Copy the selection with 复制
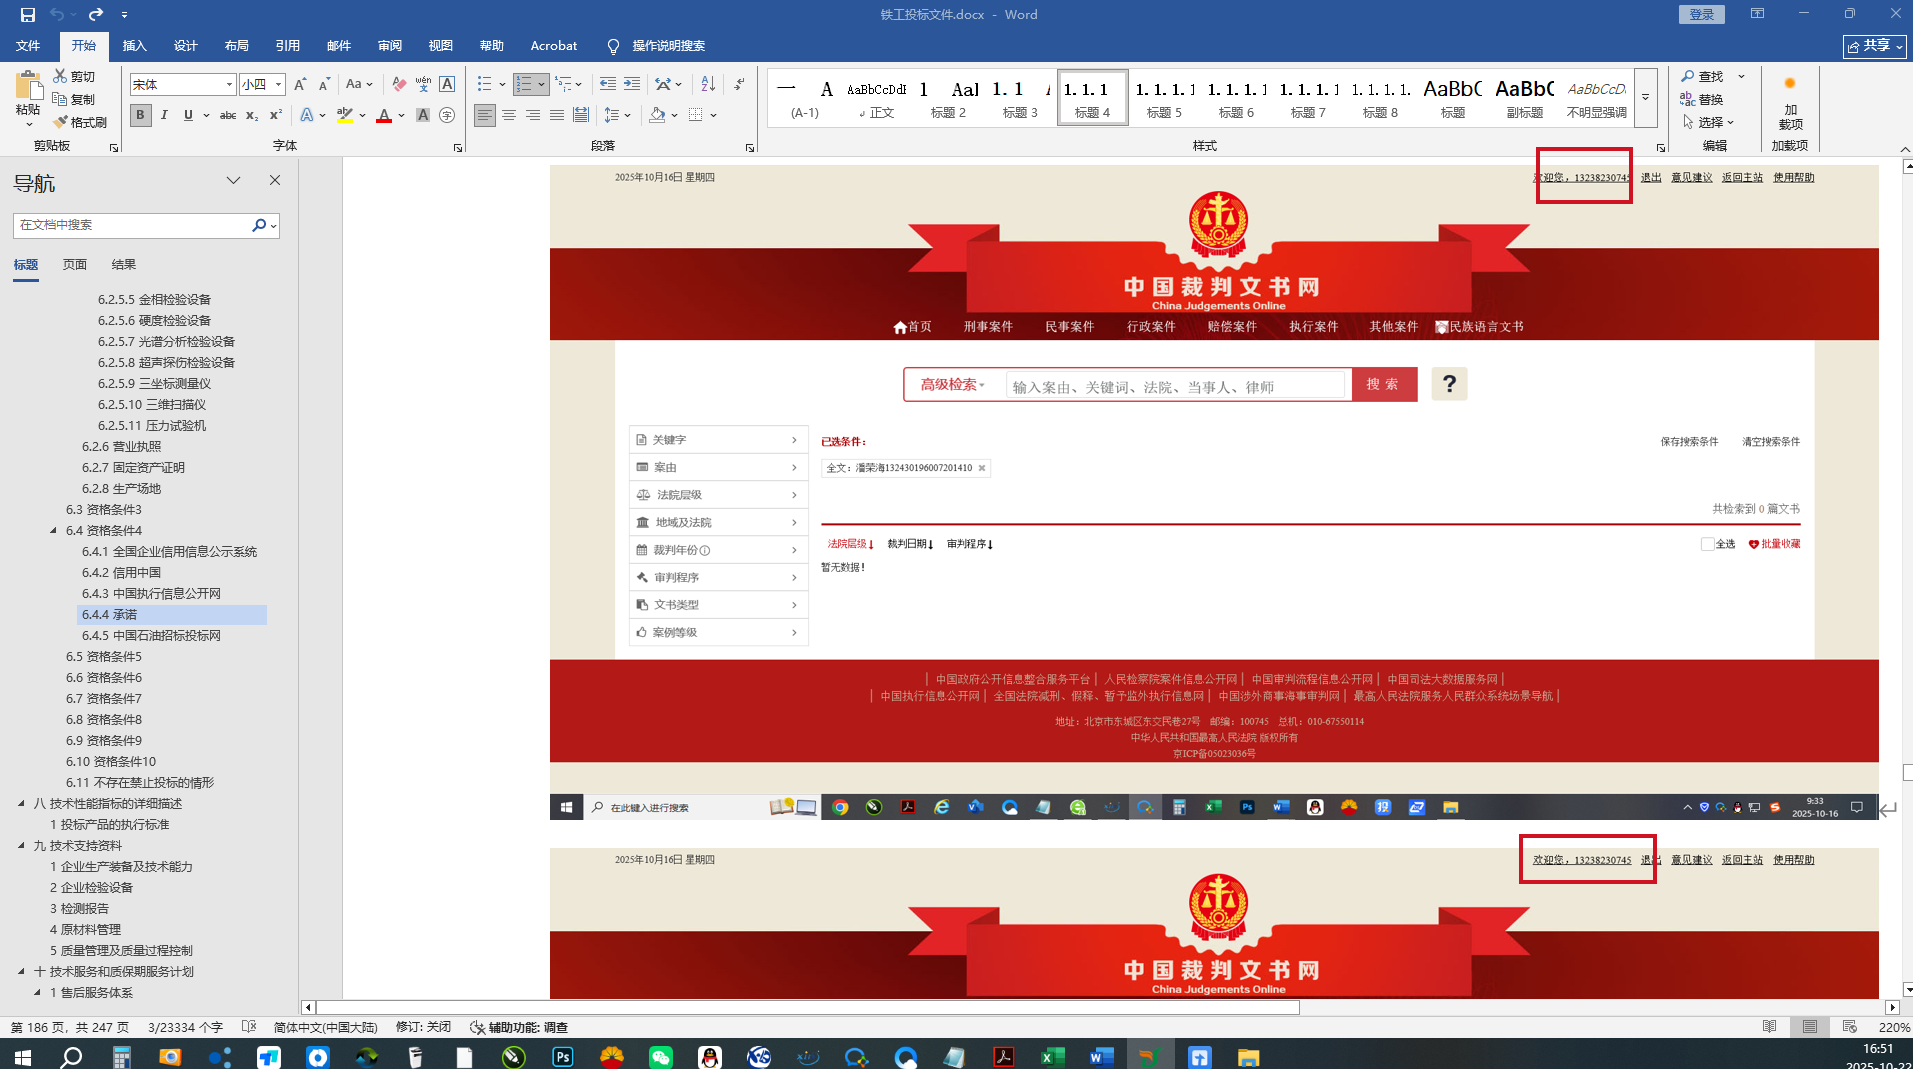This screenshot has height=1069, width=1913. 75,99
